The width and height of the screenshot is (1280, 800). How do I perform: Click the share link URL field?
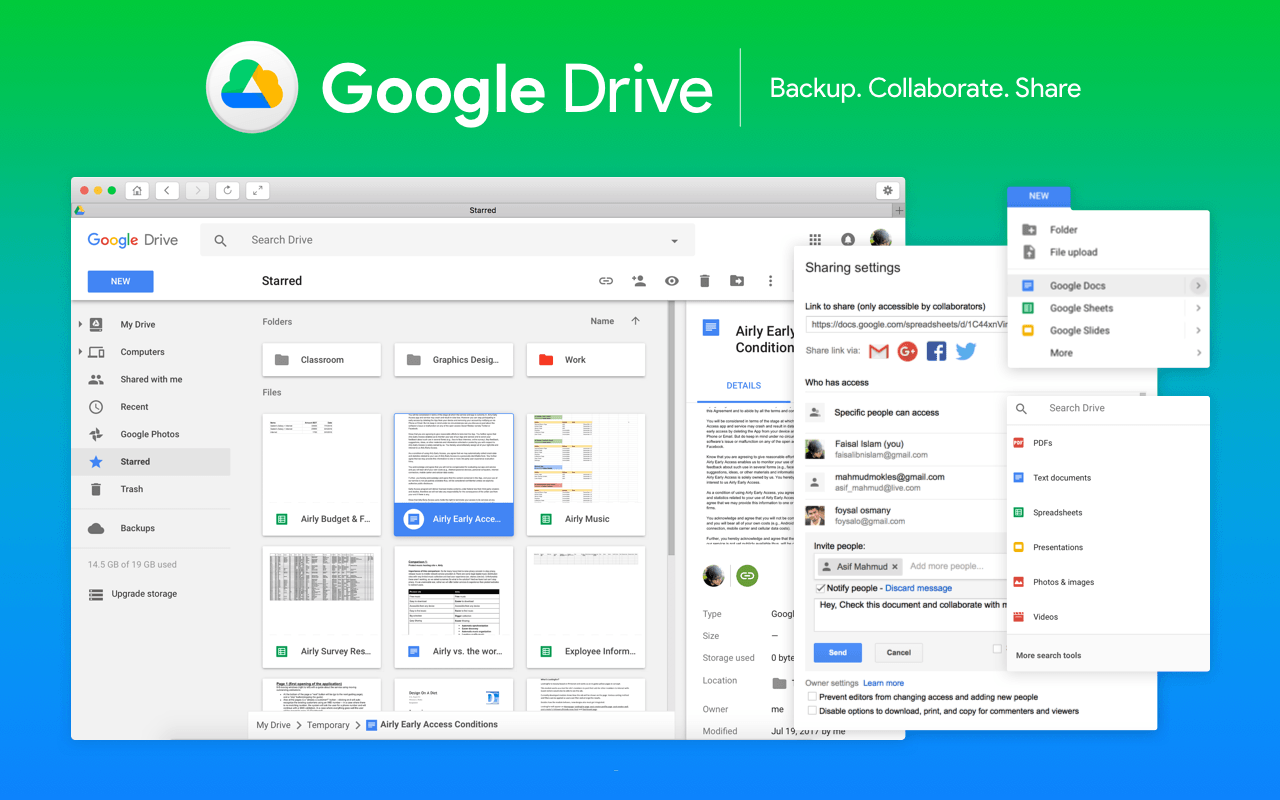pos(906,324)
